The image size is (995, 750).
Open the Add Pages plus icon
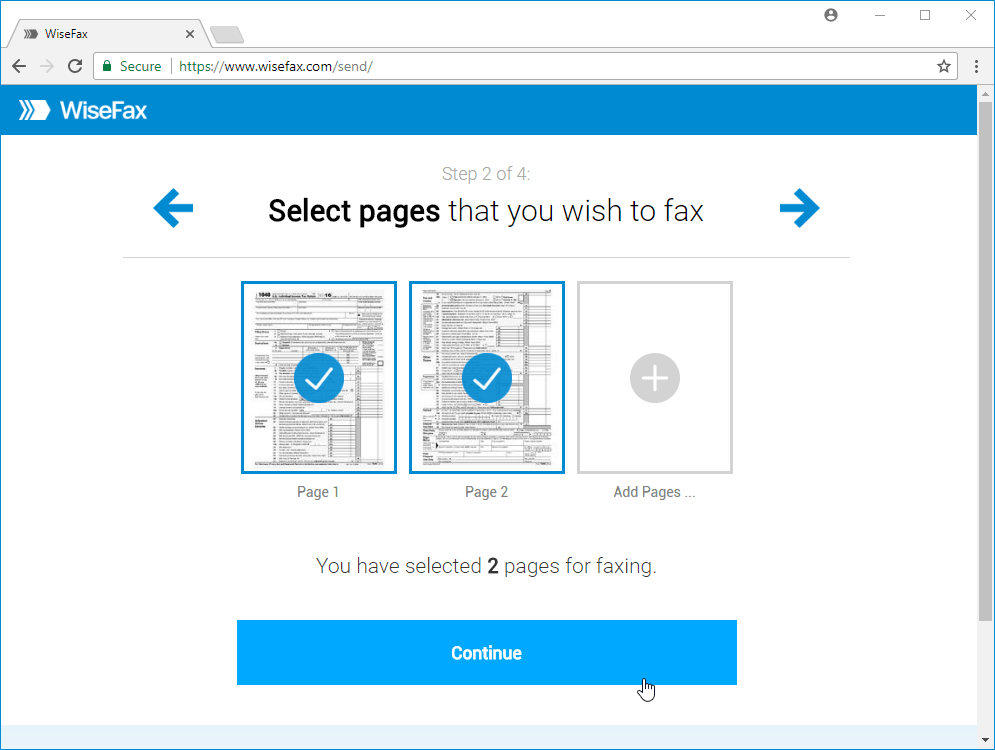(654, 378)
